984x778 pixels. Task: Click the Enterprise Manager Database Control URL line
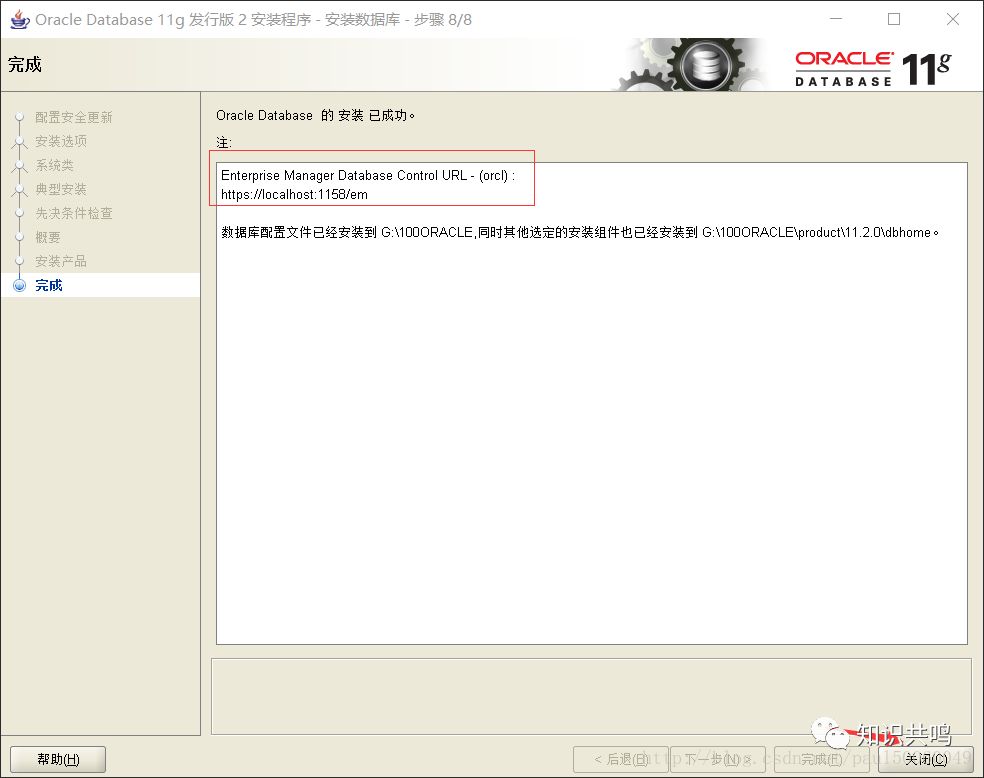coord(368,176)
